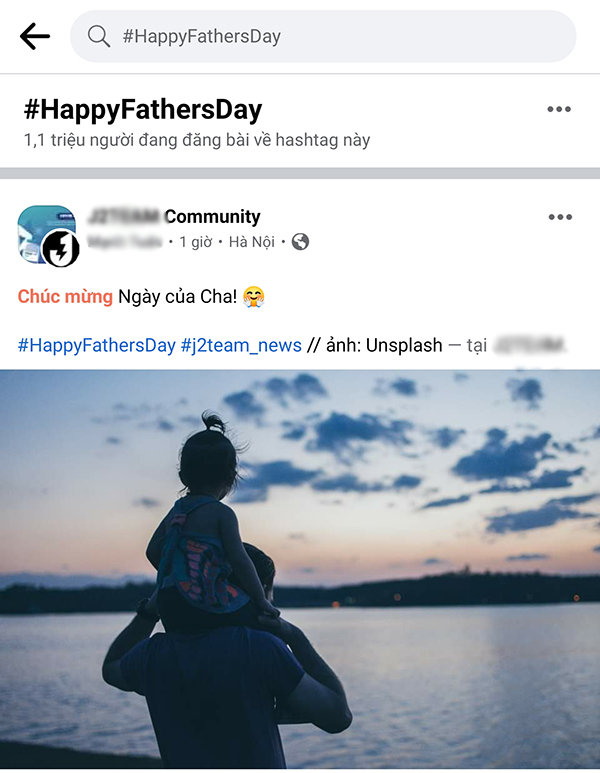This screenshot has height=773, width=600.
Task: Click the #HappyFathersDay page heading
Action: 143,109
